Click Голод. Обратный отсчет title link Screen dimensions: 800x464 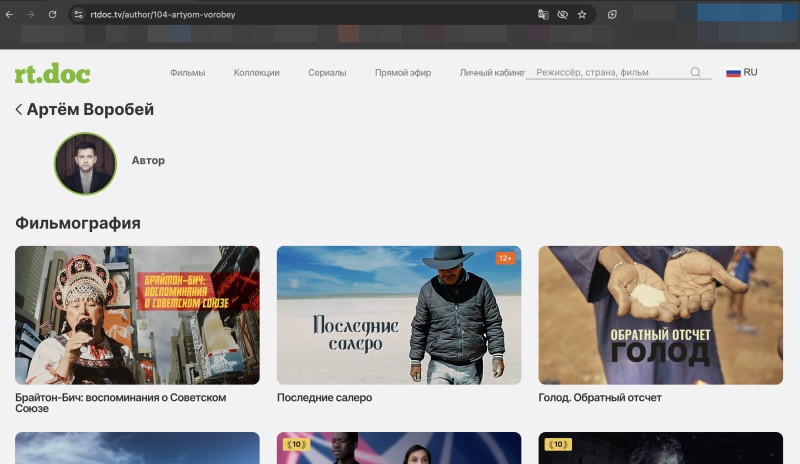[600, 397]
